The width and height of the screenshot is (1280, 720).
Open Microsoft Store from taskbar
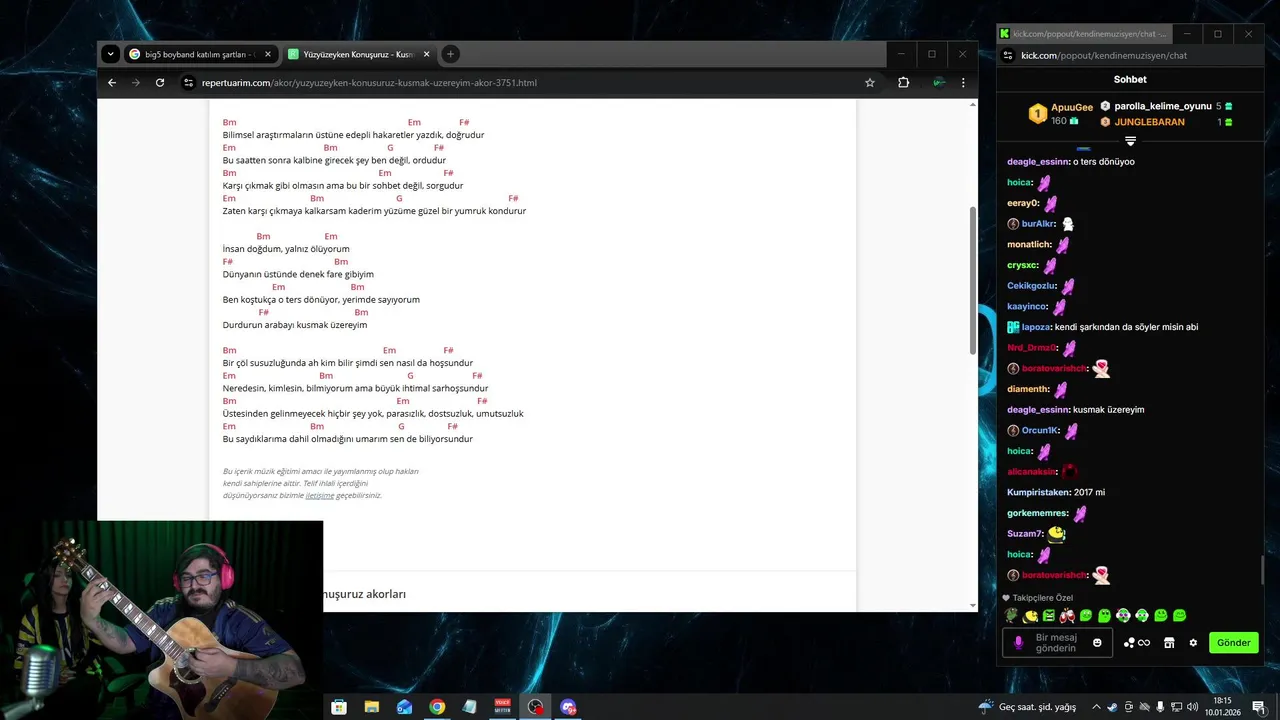click(x=339, y=707)
